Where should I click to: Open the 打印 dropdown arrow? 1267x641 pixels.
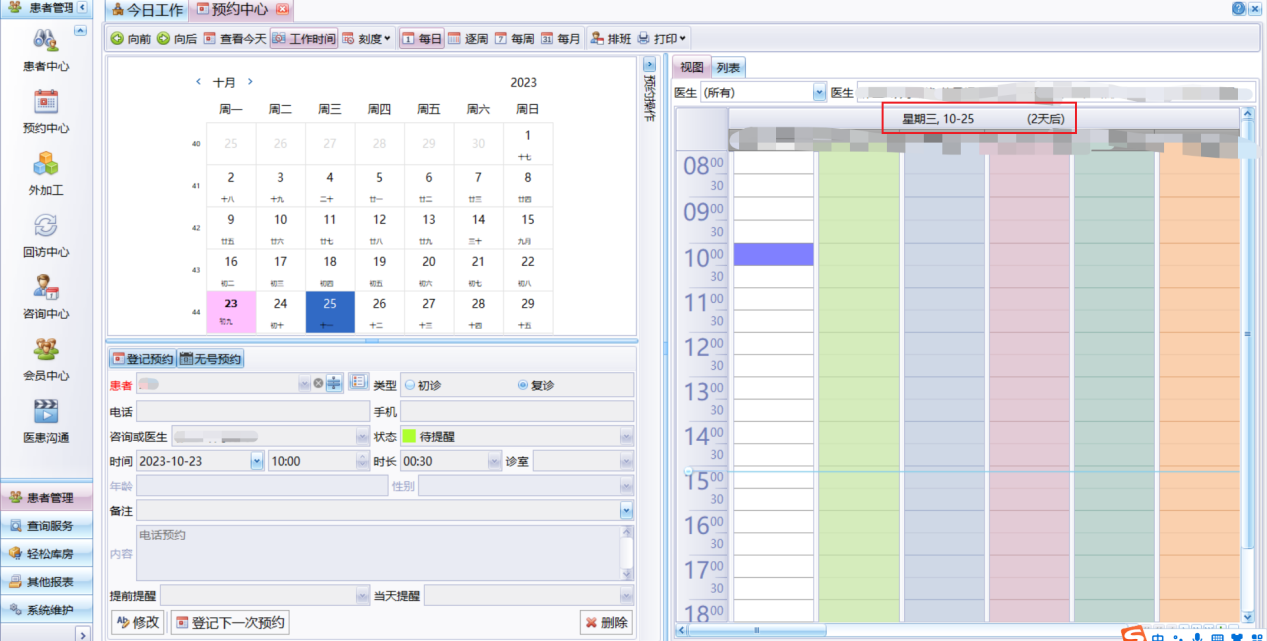click(x=683, y=39)
